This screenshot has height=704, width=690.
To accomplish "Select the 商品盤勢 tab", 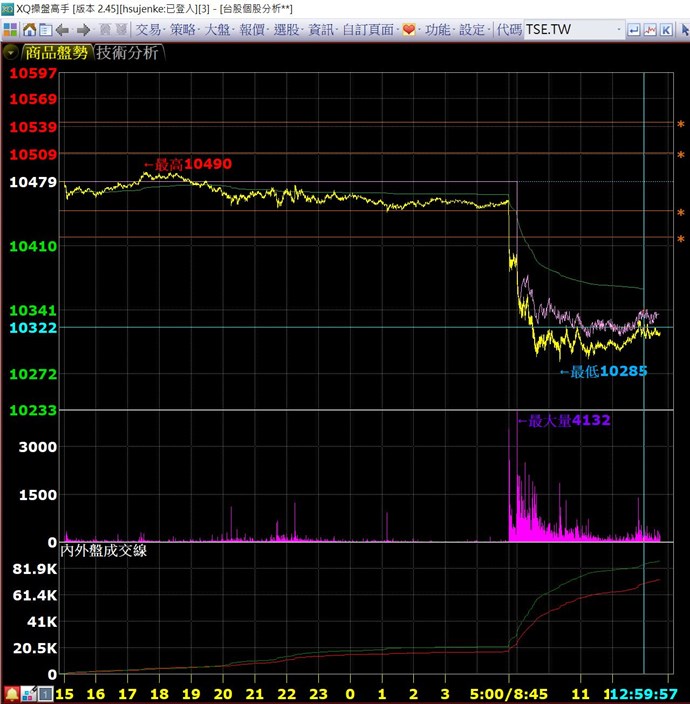I will click(56, 53).
